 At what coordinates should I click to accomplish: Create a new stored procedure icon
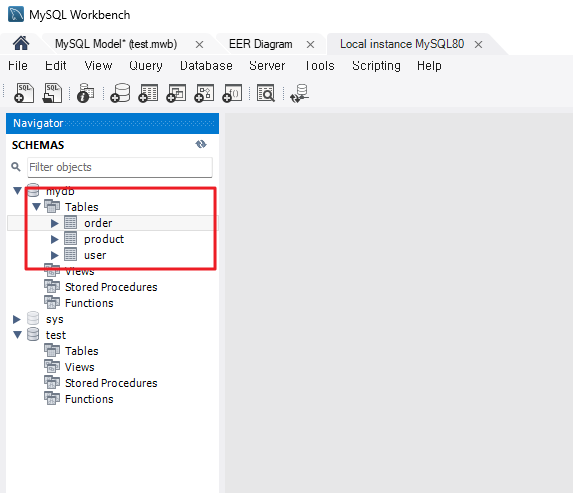(204, 93)
